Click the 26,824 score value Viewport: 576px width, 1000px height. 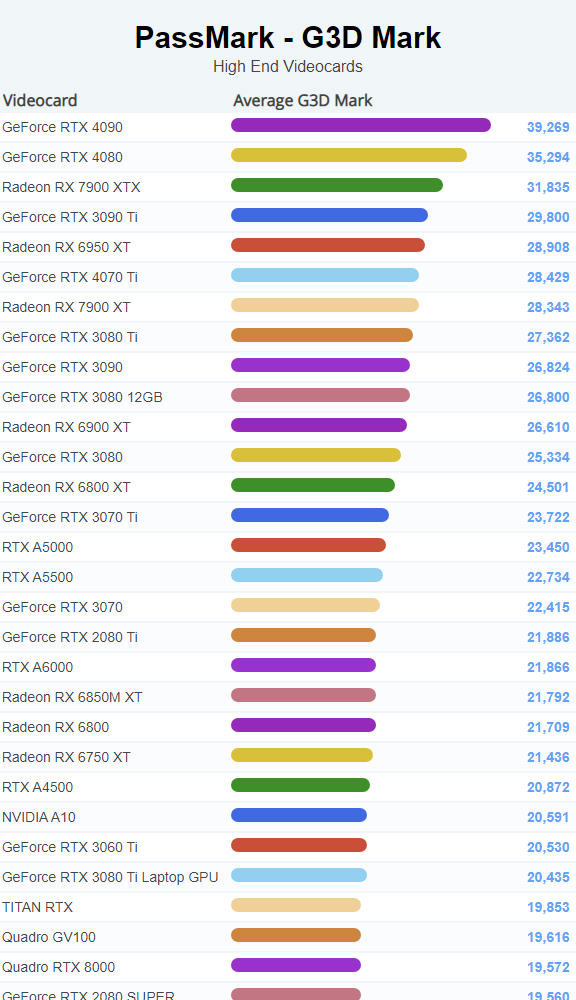[548, 367]
